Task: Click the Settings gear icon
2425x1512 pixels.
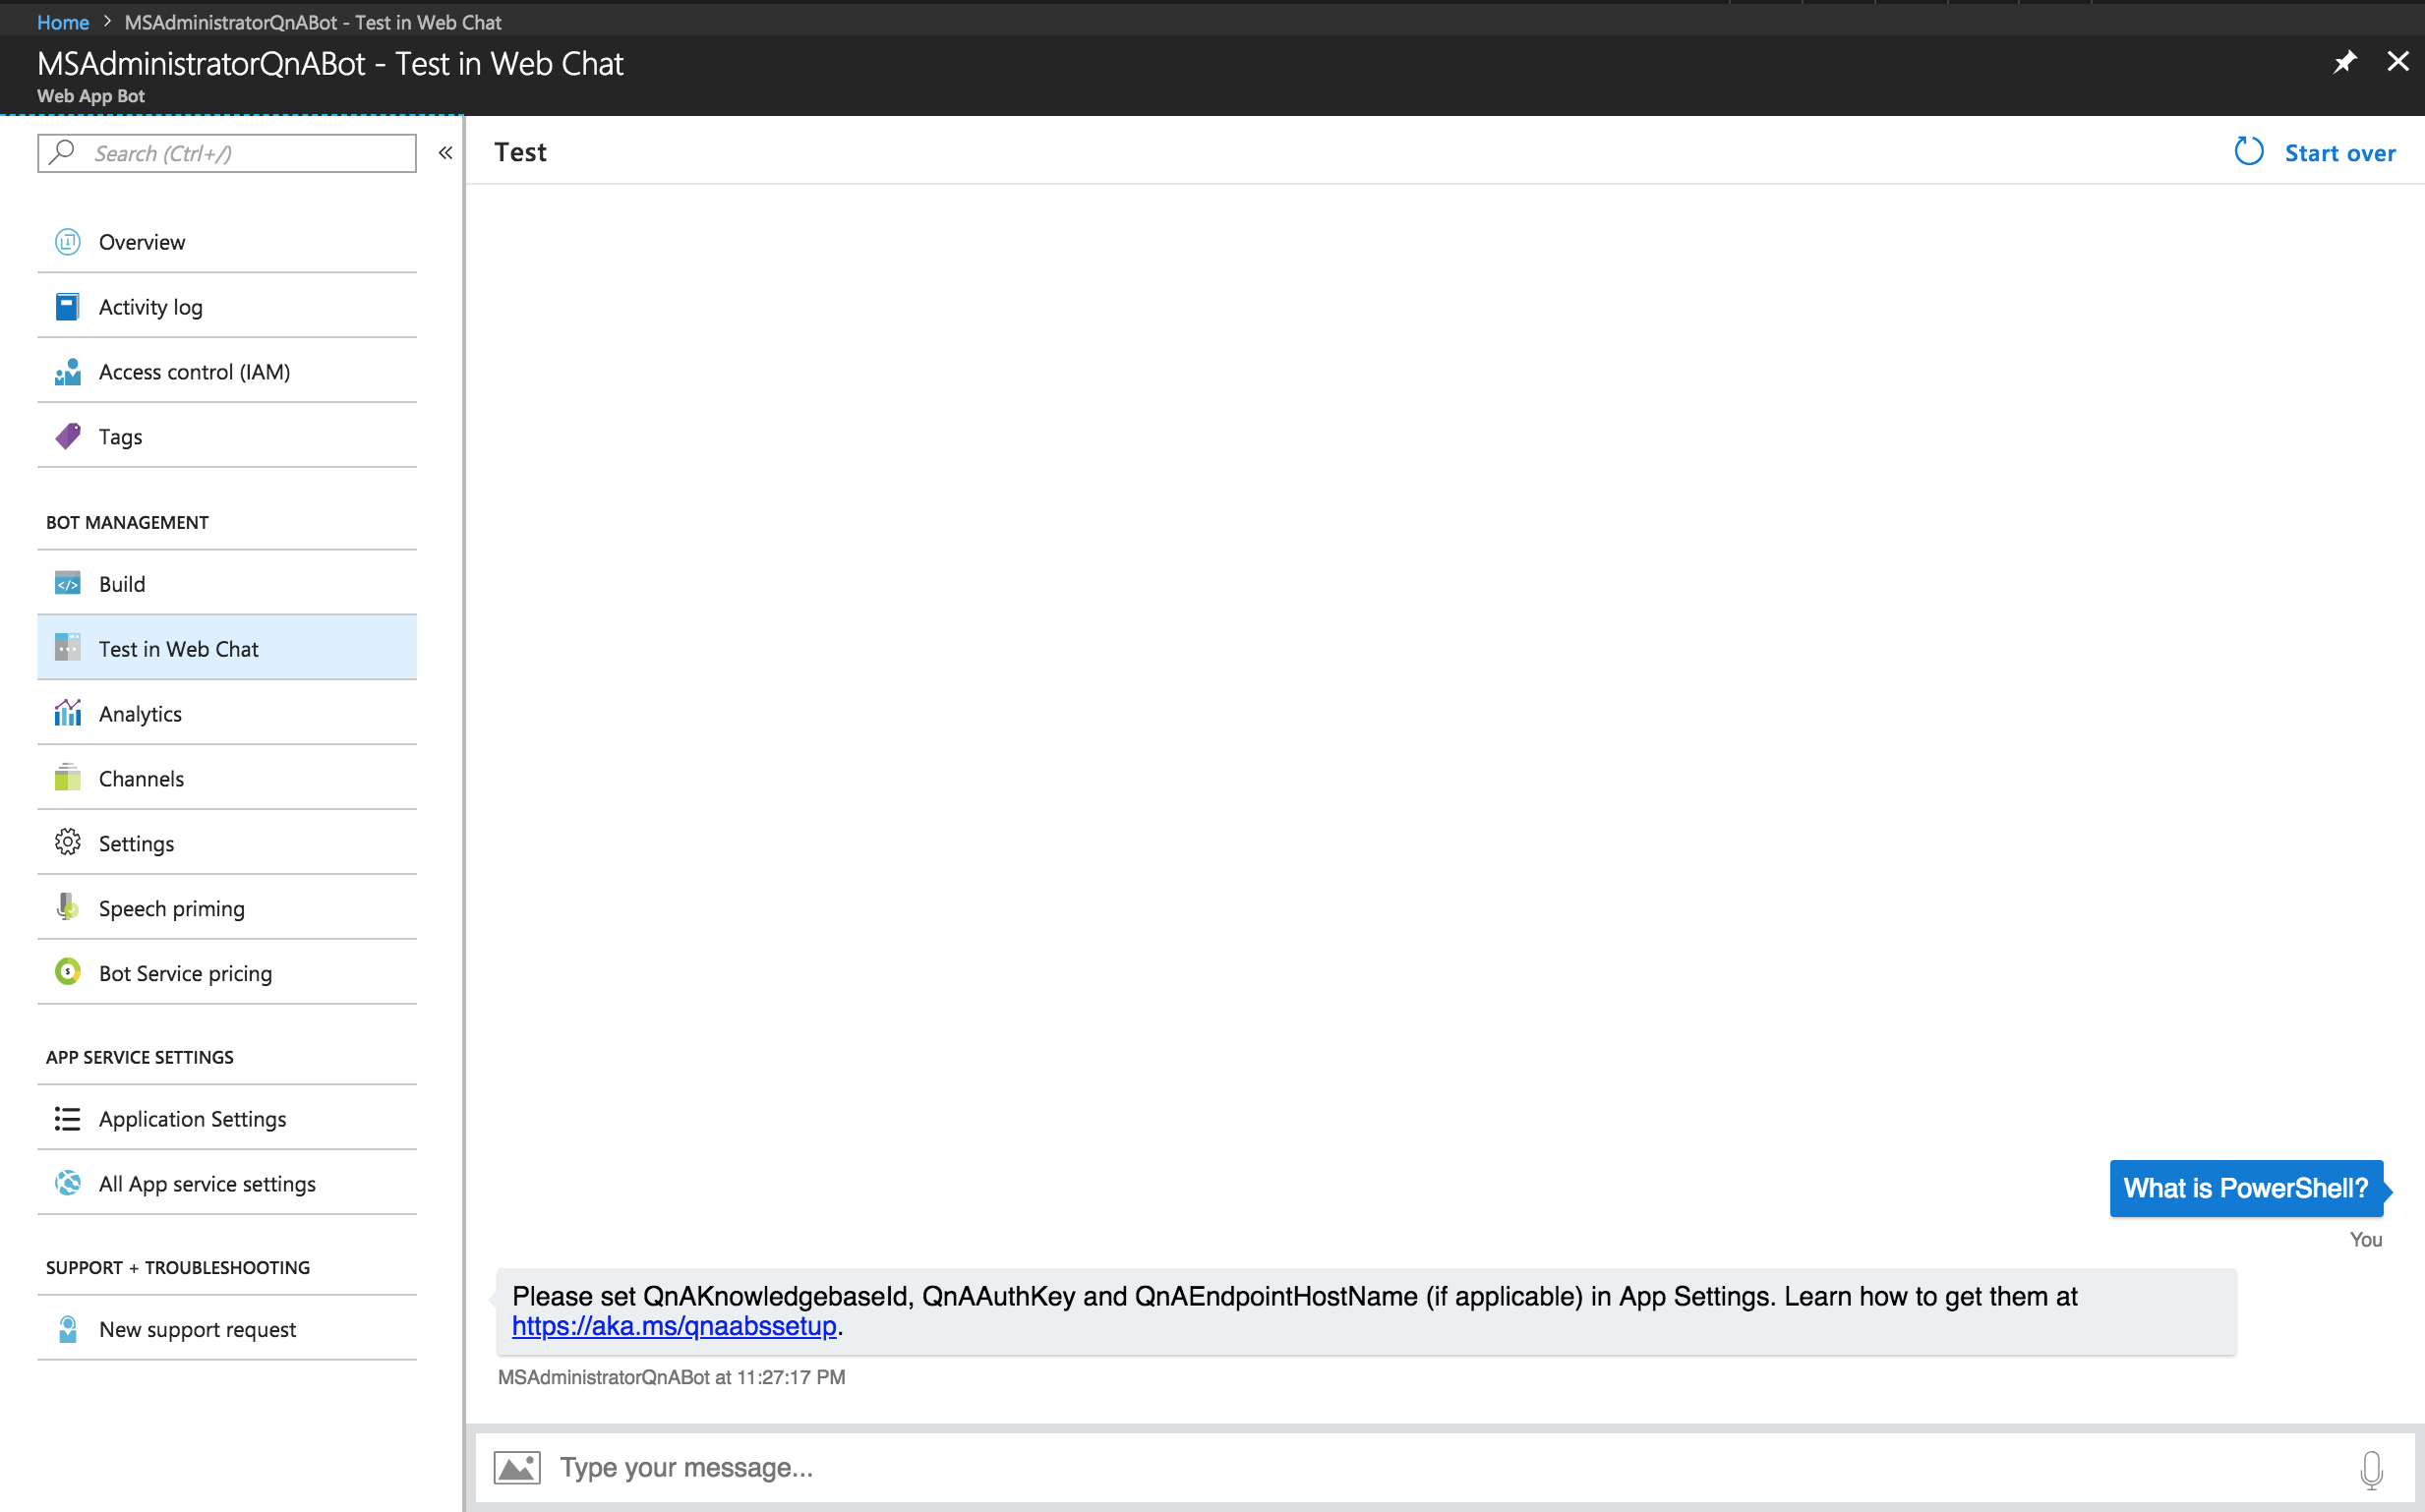Action: [x=67, y=843]
